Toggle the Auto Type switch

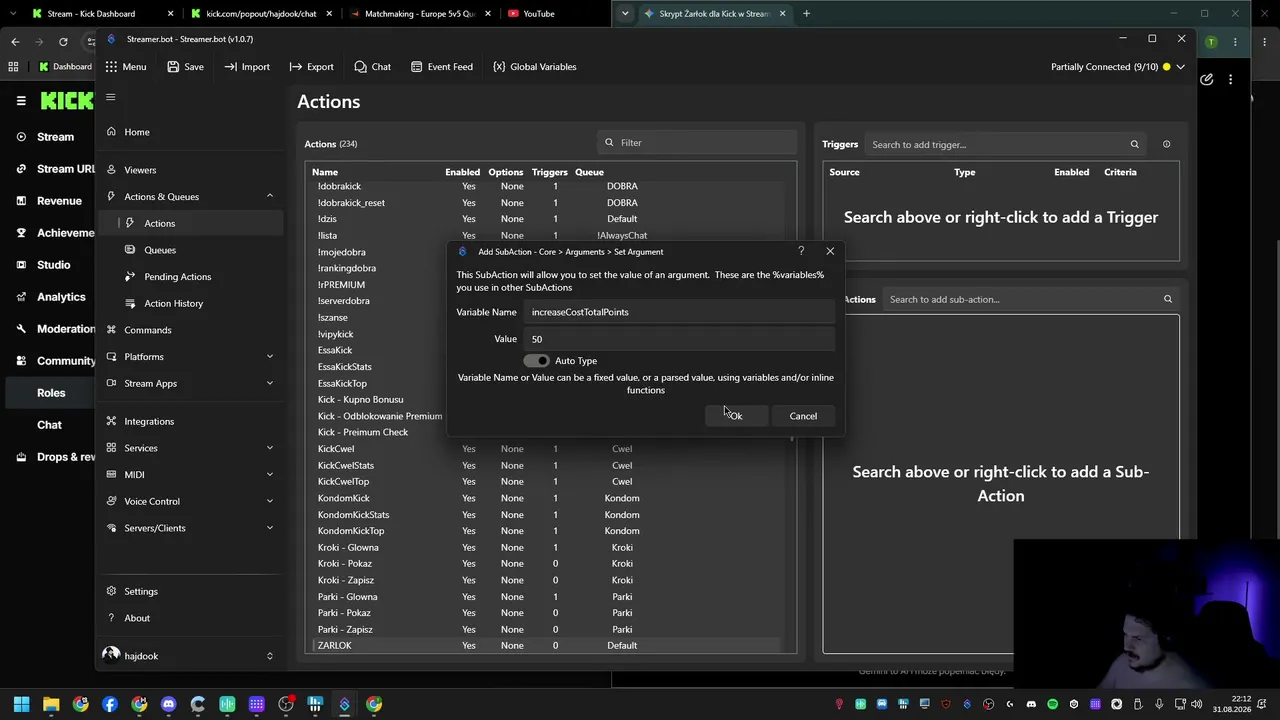click(537, 361)
